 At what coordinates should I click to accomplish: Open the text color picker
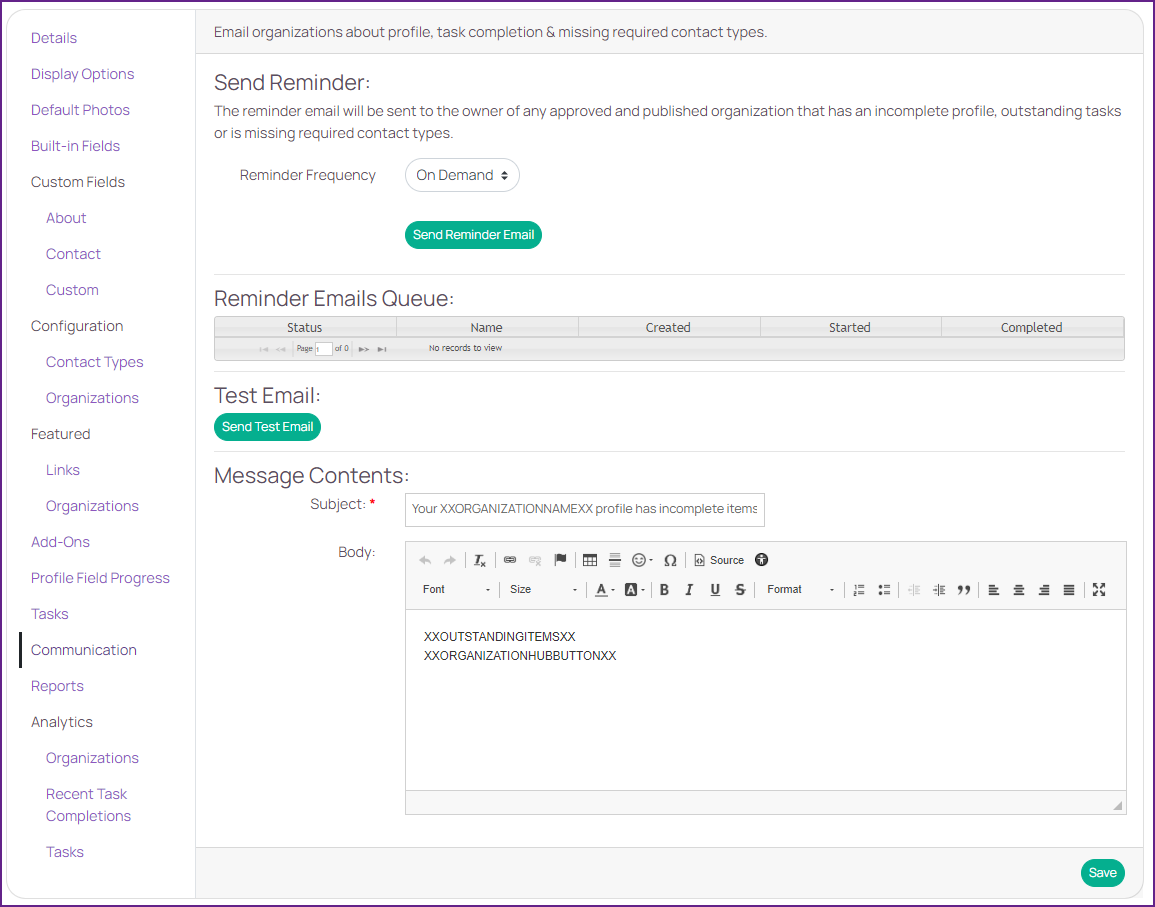[604, 590]
